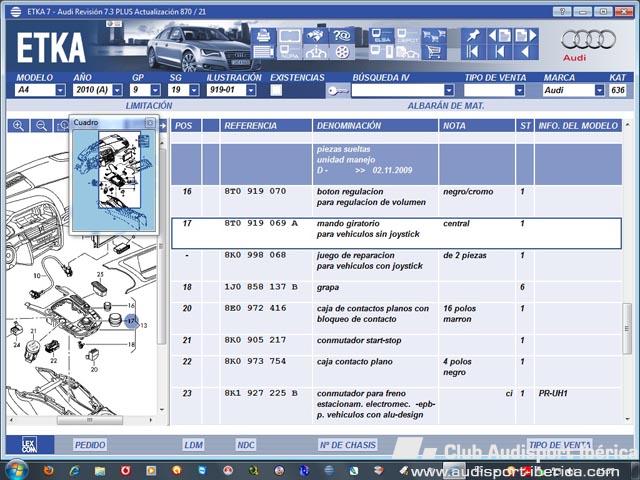Launch Firefox from the taskbar

point(49,471)
